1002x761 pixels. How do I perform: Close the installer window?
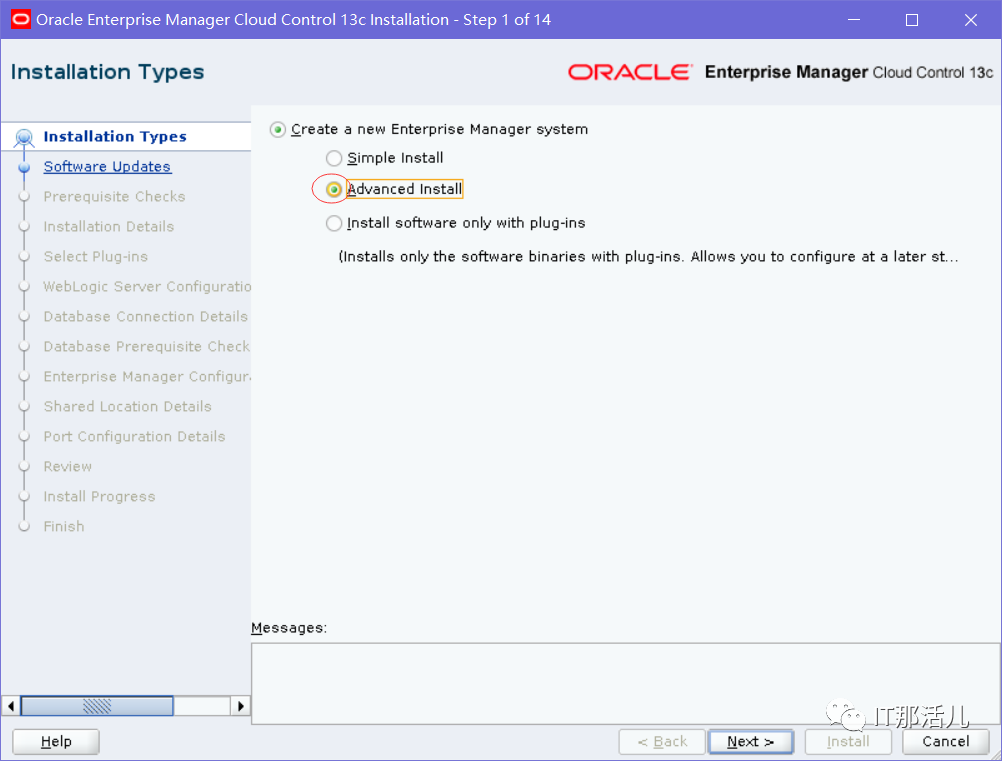[x=971, y=20]
